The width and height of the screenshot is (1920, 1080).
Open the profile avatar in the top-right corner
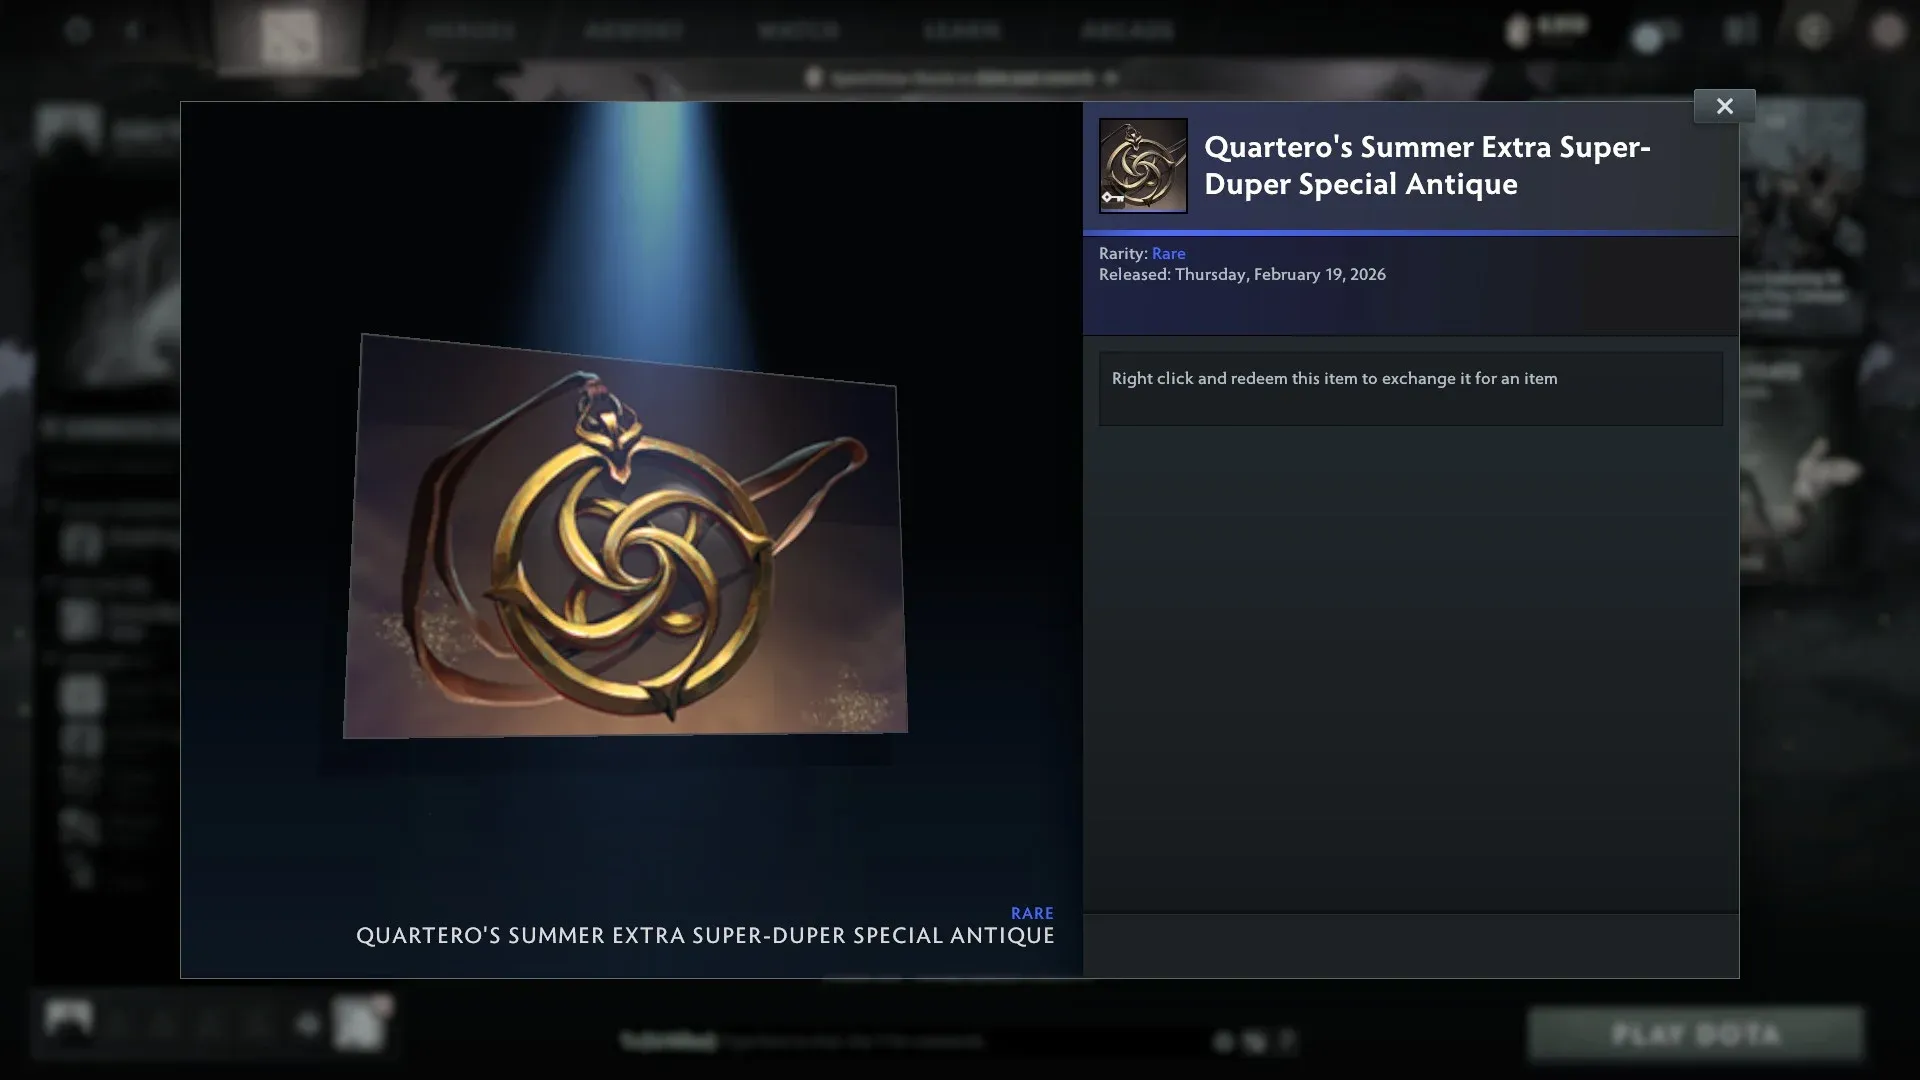pyautogui.click(x=1888, y=31)
